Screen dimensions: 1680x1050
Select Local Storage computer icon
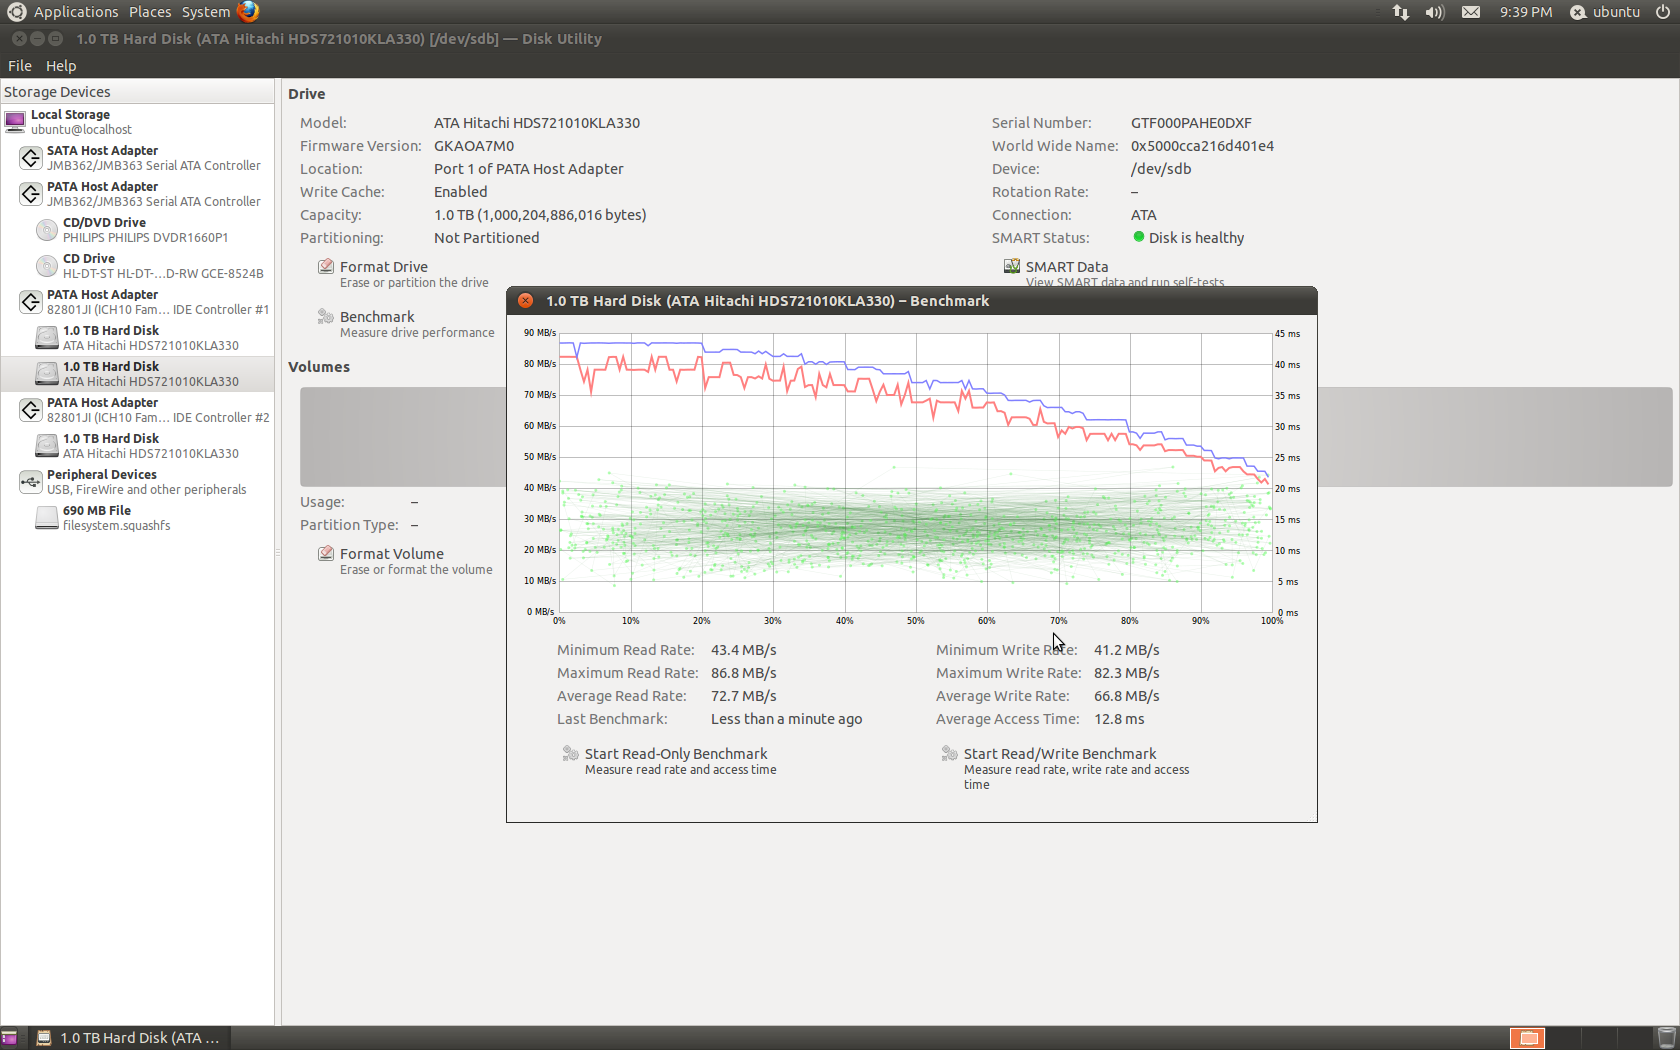tap(15, 122)
